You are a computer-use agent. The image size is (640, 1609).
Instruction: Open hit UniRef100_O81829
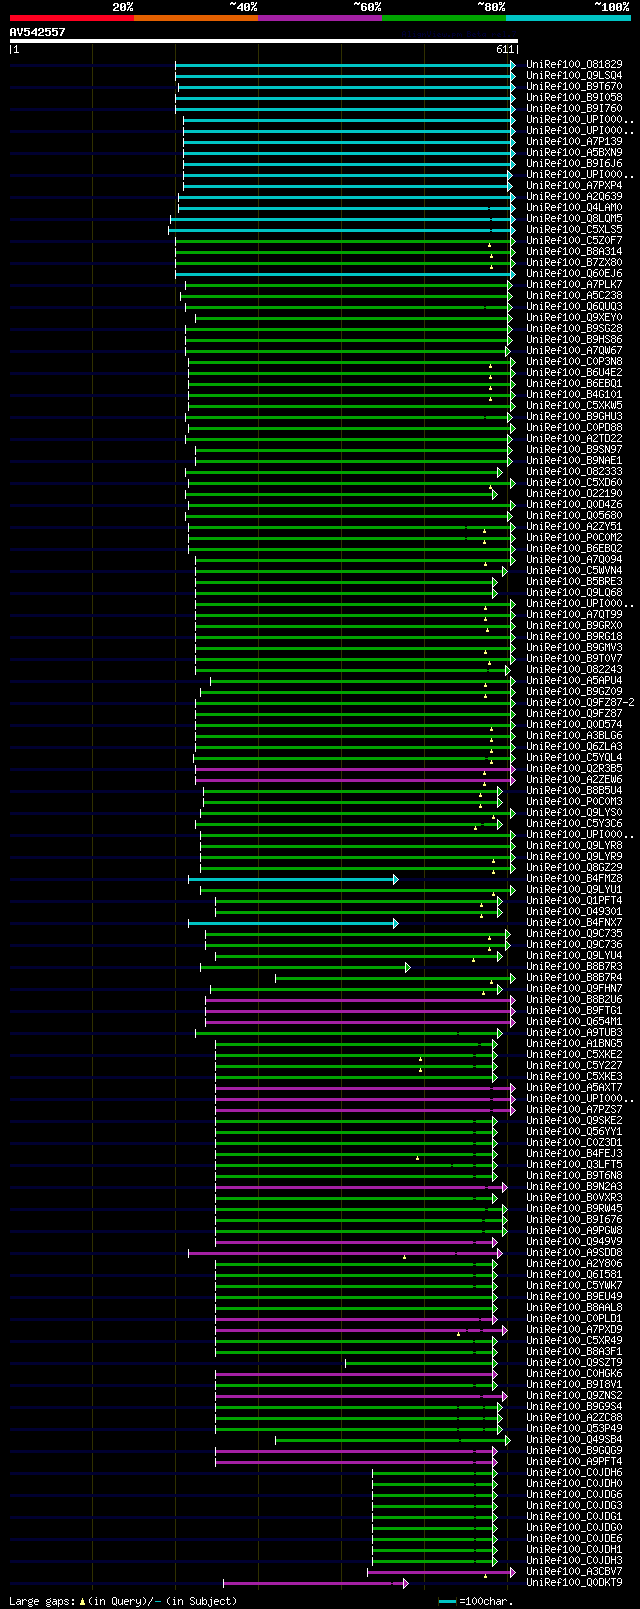pos(574,65)
